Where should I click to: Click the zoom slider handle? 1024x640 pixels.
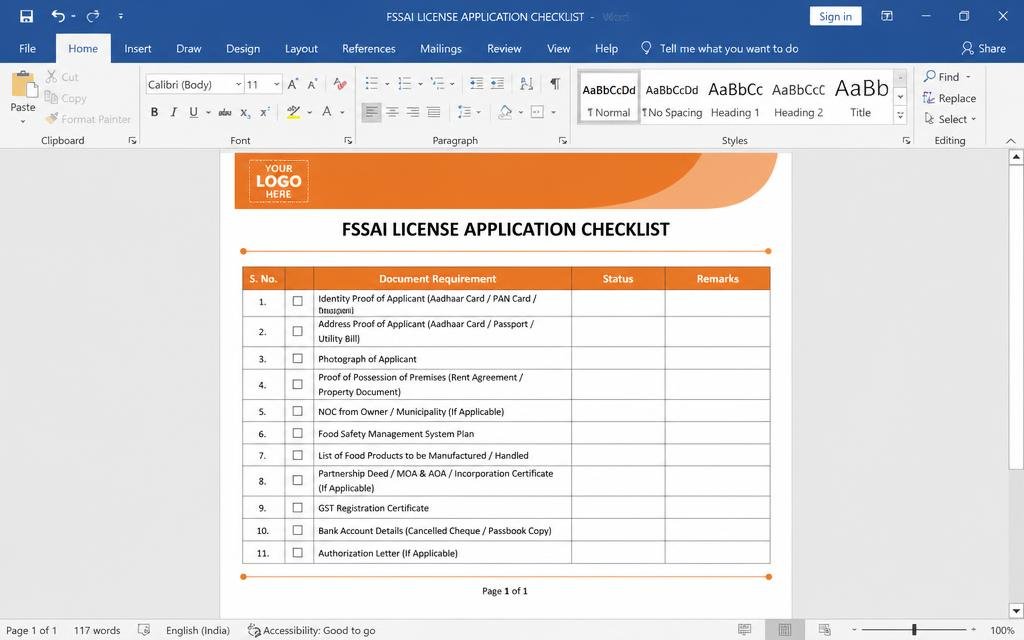pyautogui.click(x=914, y=630)
